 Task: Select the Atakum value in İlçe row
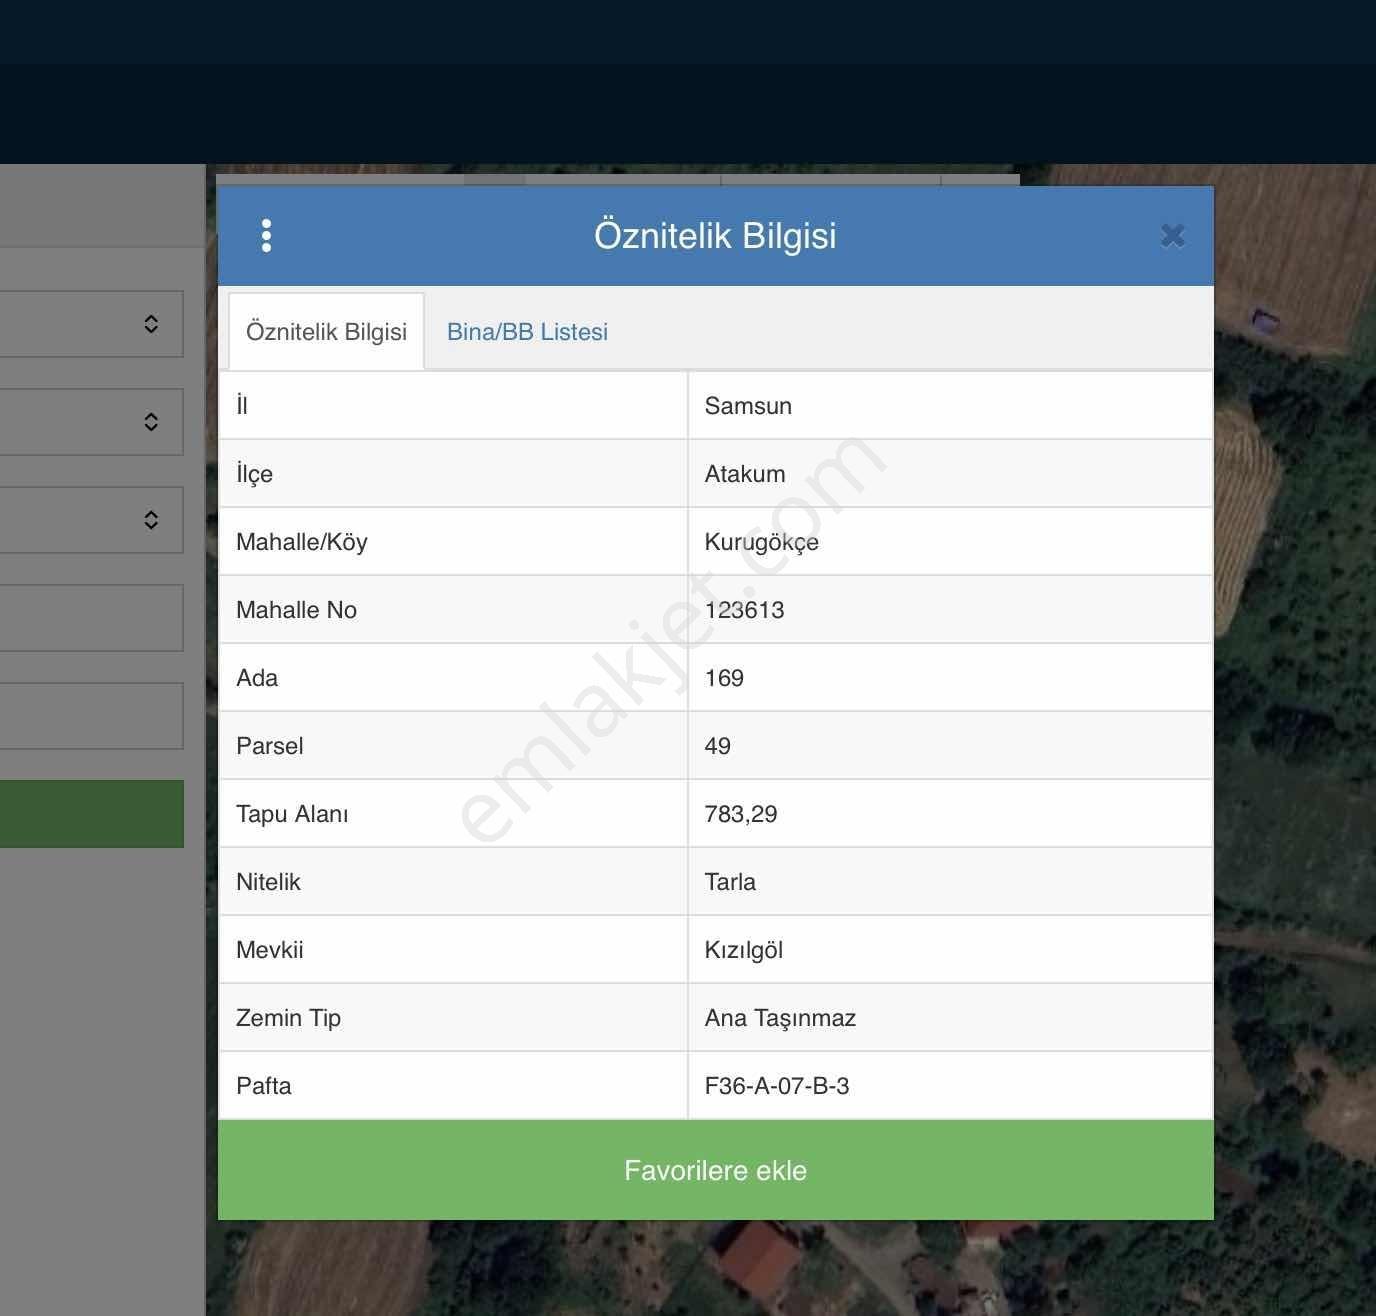click(745, 474)
